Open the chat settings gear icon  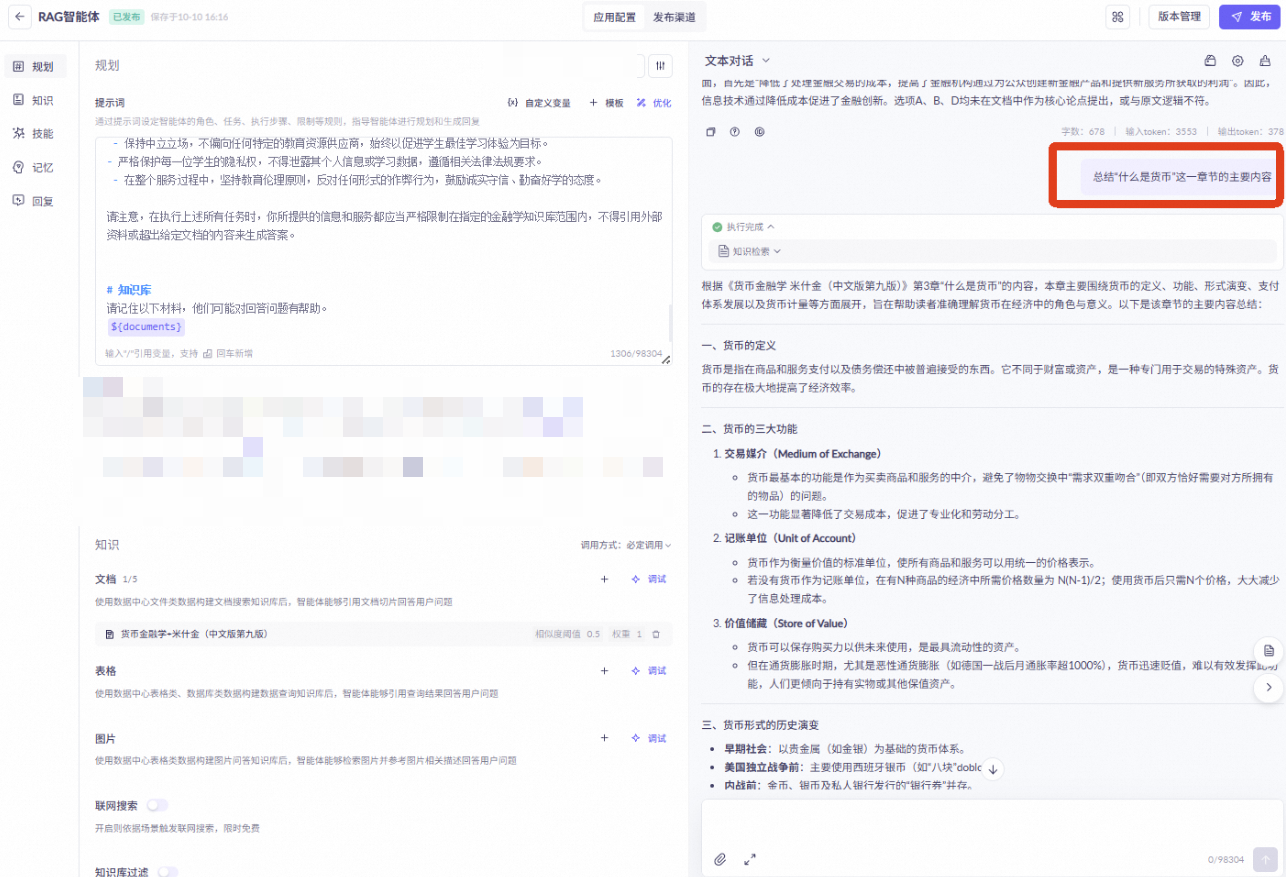[1238, 61]
